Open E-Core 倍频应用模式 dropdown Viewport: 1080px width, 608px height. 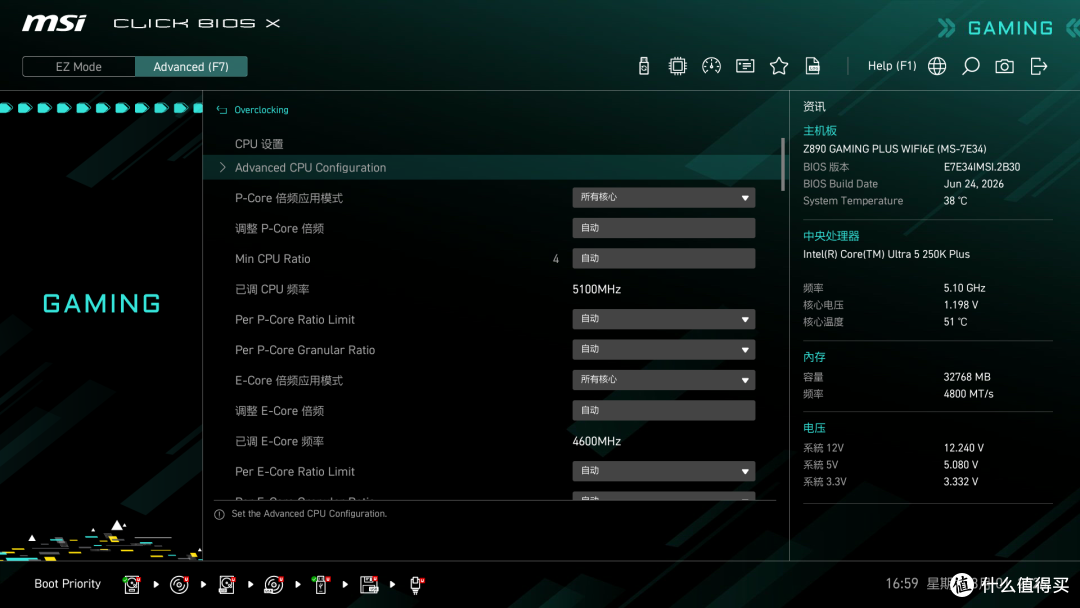(663, 380)
